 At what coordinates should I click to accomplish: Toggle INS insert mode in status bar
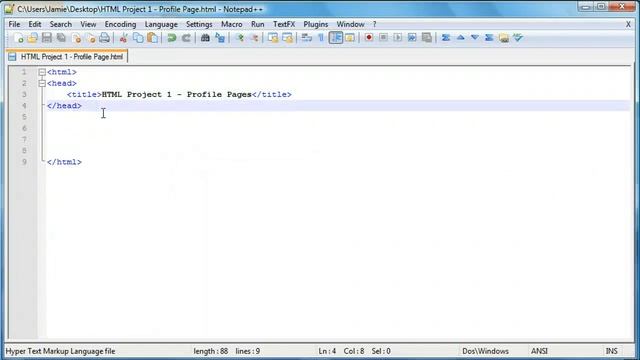click(x=611, y=351)
